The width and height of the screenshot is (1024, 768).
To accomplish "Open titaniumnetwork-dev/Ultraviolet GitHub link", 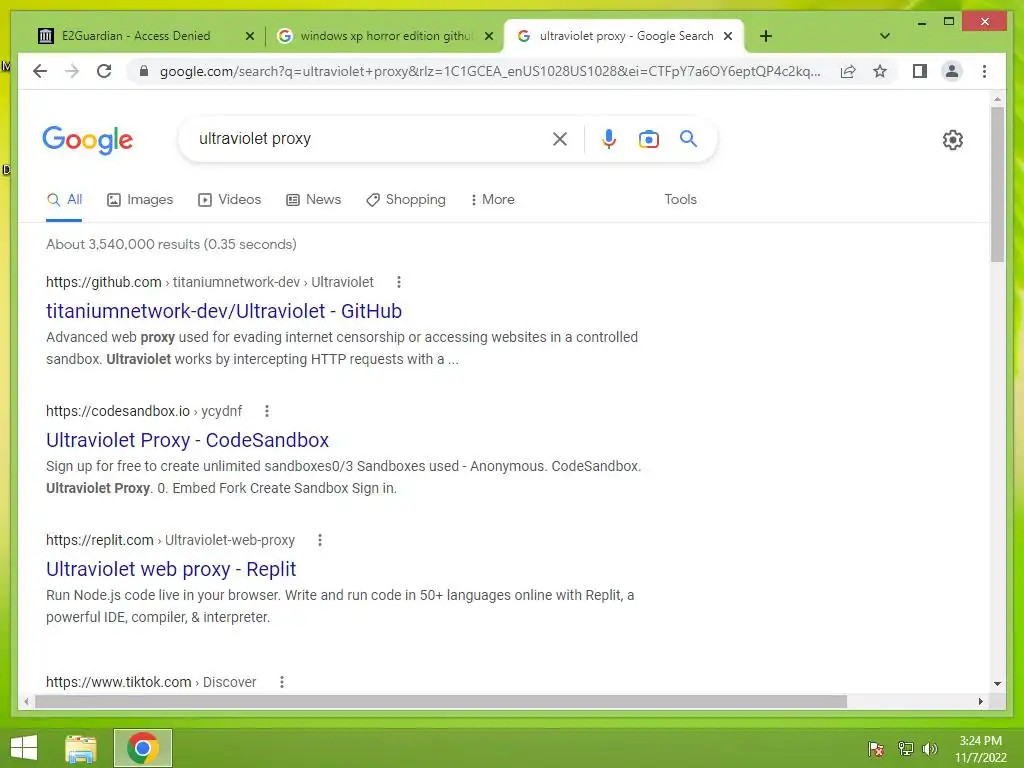I will (x=224, y=312).
